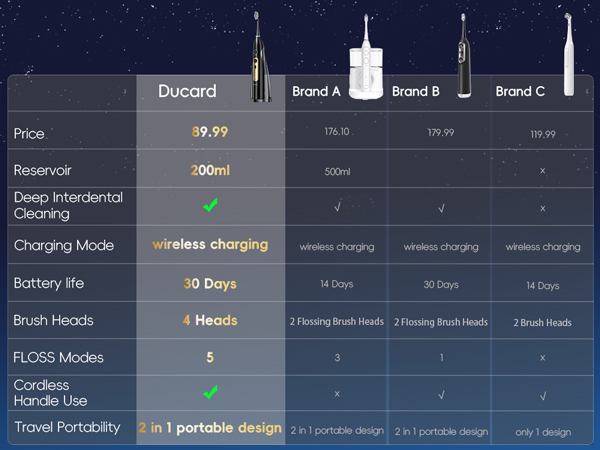Click Ducard's 4 Heads value

(210, 320)
